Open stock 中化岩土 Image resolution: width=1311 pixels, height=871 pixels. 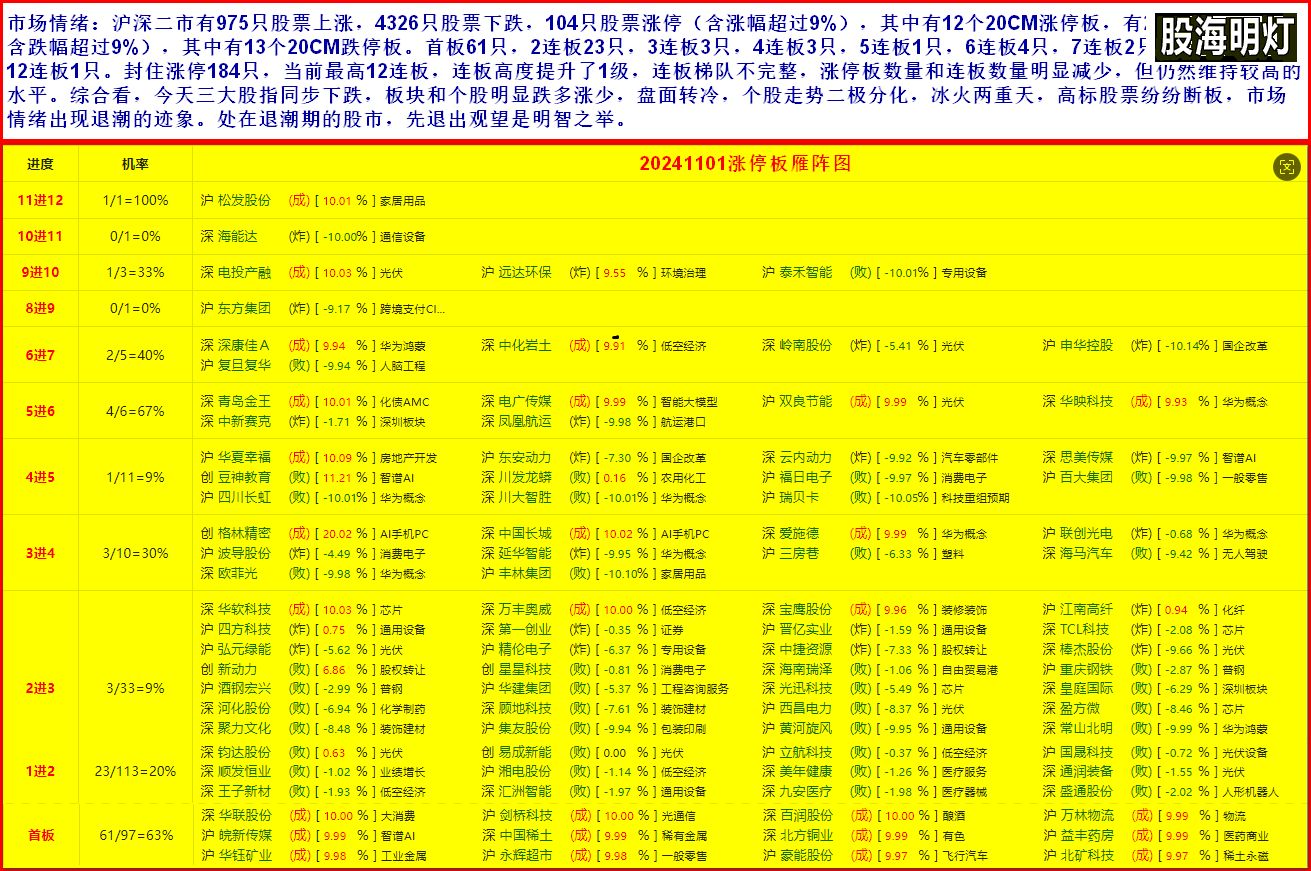coord(525,345)
